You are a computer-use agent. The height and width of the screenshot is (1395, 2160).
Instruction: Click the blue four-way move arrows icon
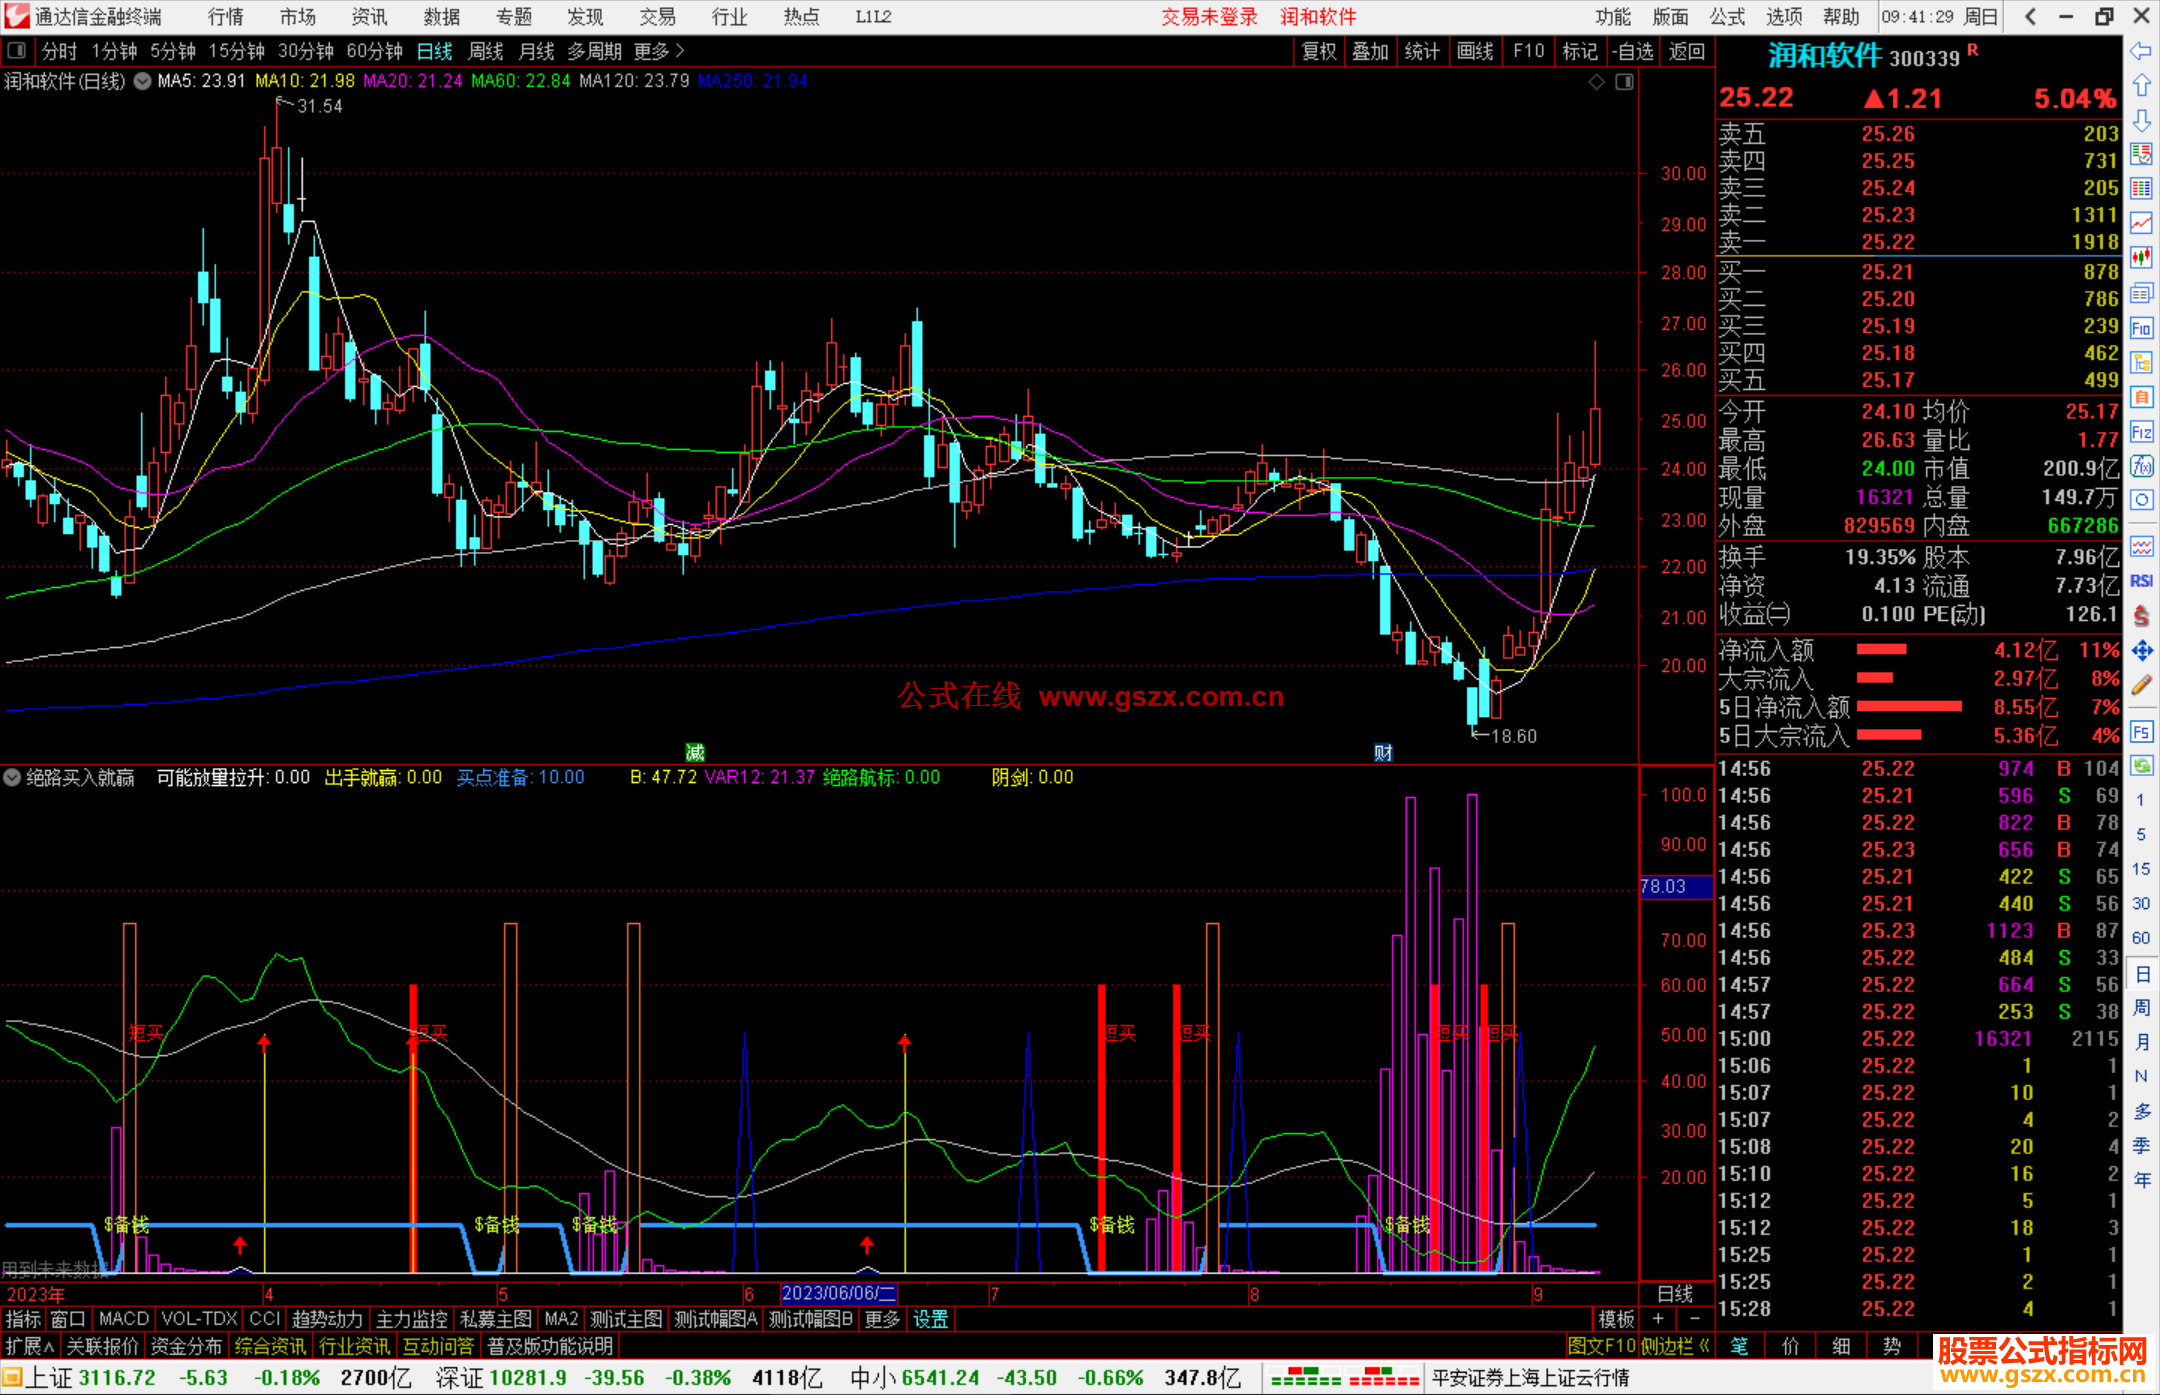[x=2141, y=651]
